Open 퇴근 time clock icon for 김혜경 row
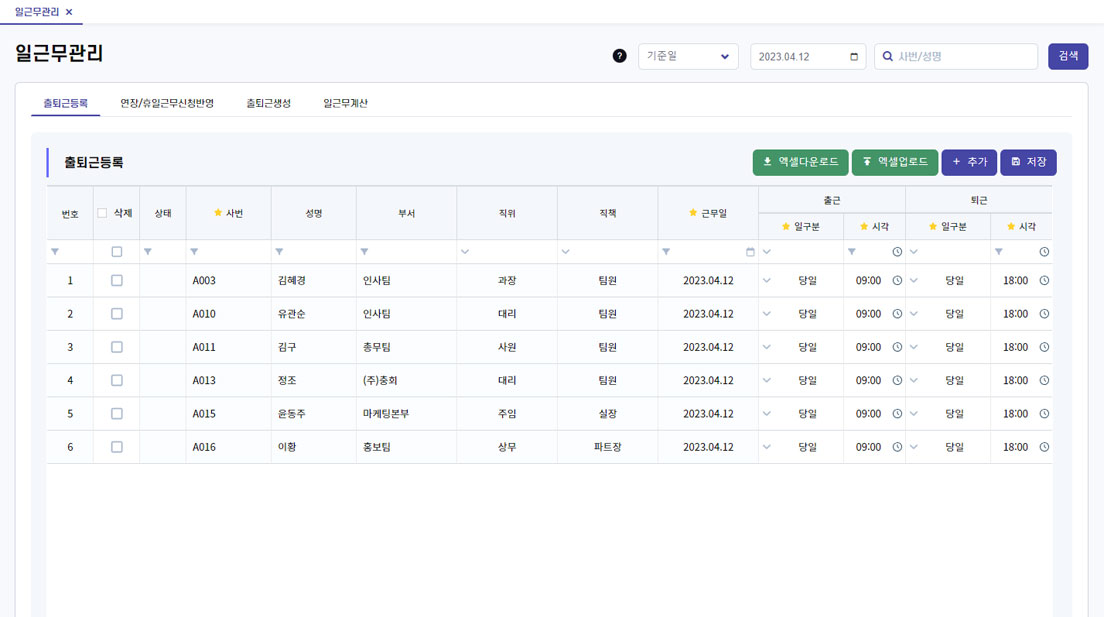 (x=1044, y=280)
